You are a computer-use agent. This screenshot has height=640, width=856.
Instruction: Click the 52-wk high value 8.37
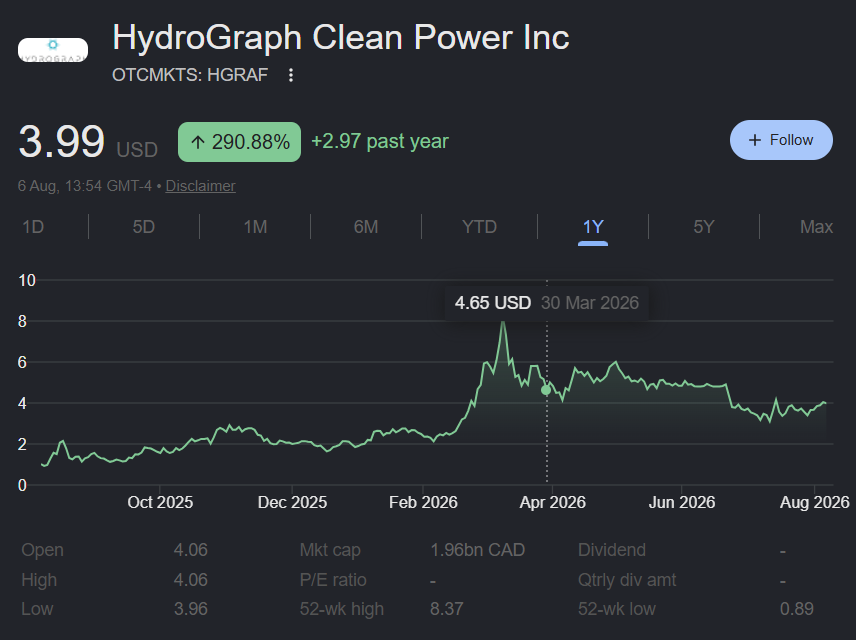(447, 609)
